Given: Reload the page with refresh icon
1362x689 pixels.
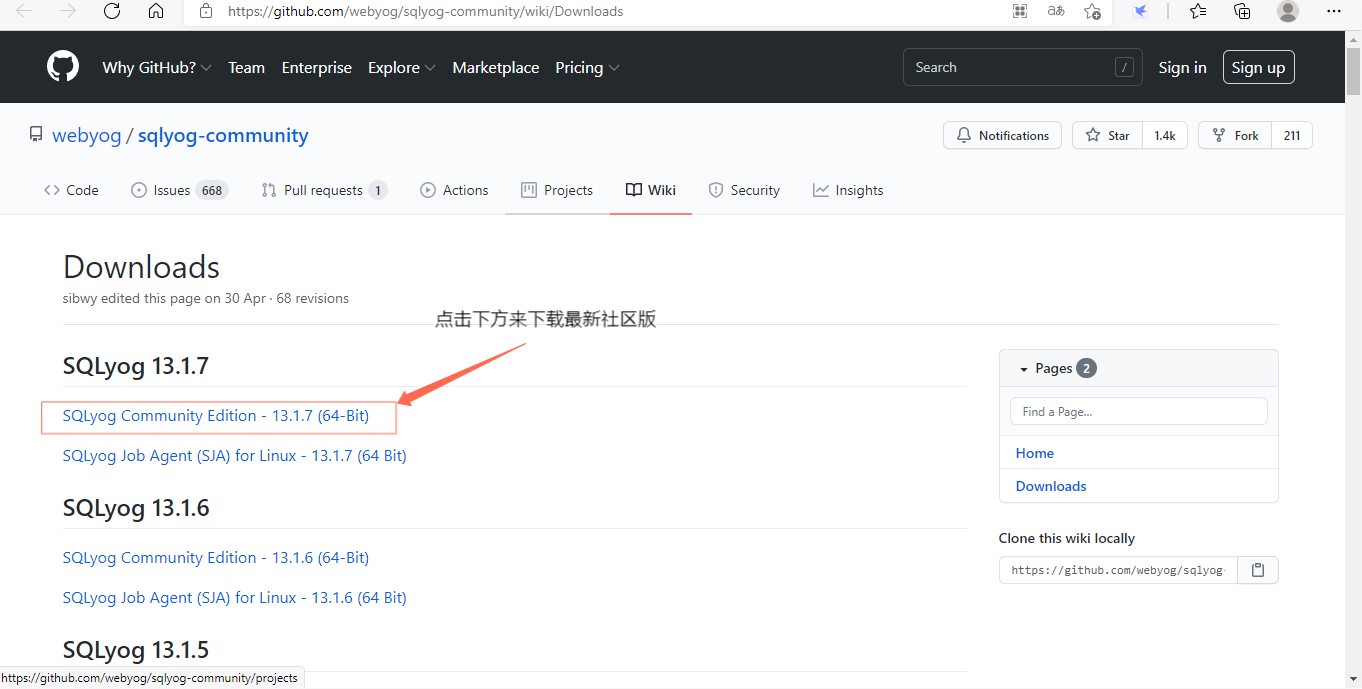Looking at the screenshot, I should [112, 11].
